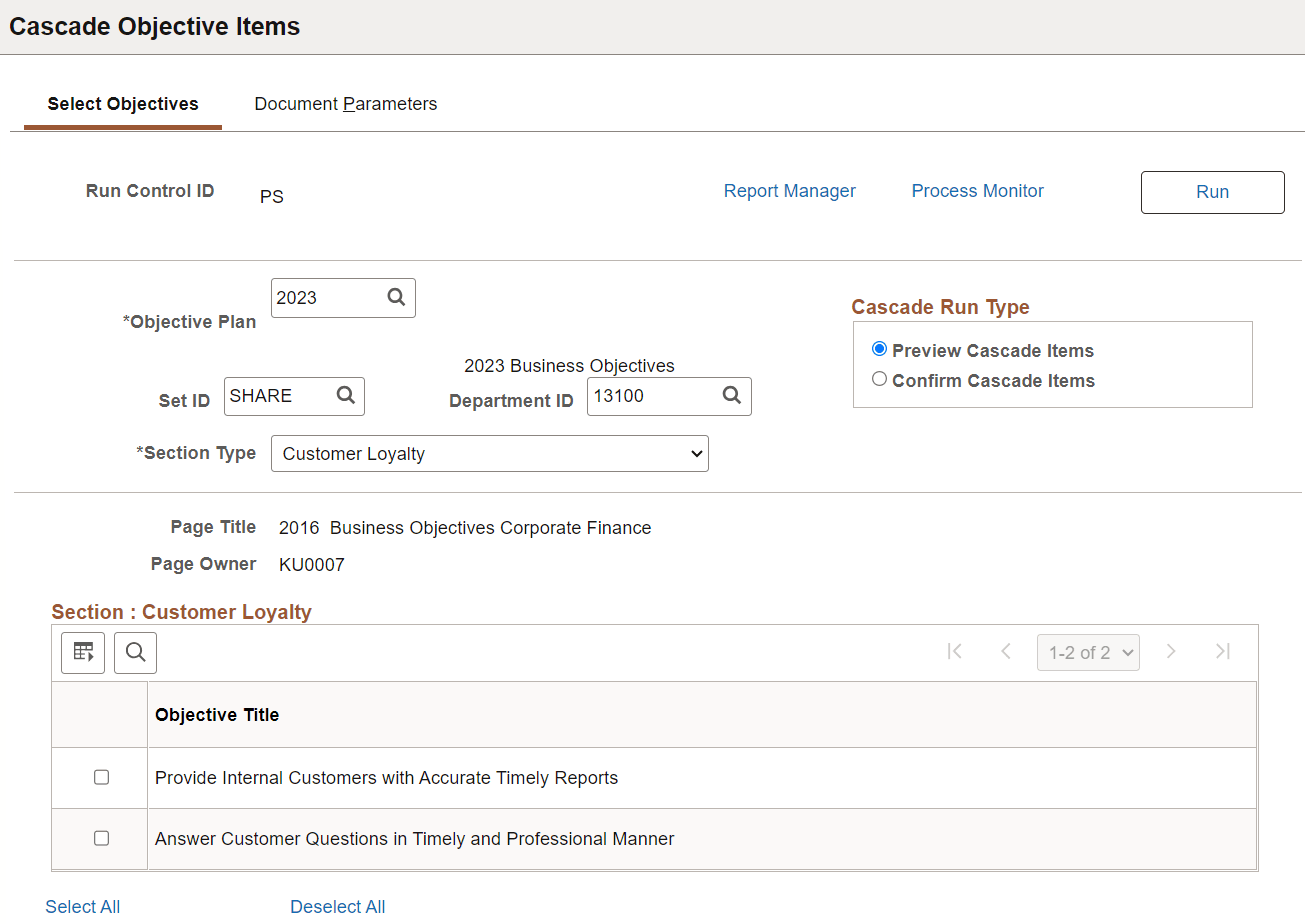Expand the Section Type dropdown
Screen dimensions: 1305x924
coord(489,453)
